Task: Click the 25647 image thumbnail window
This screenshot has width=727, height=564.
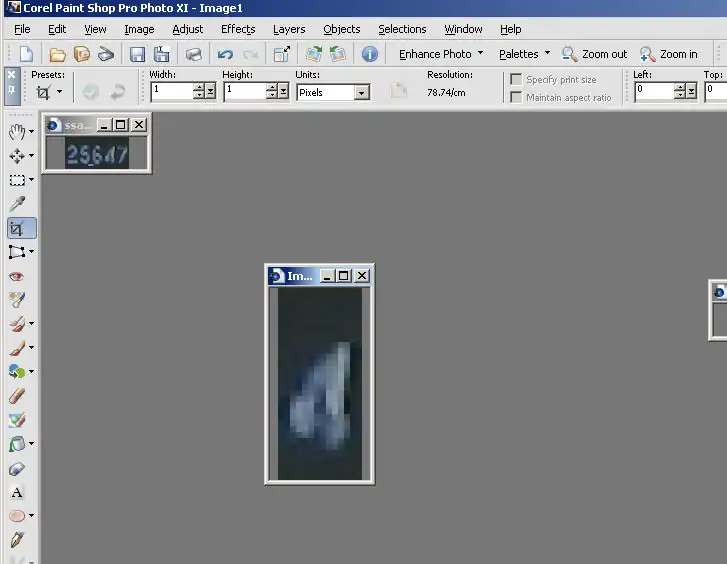Action: (x=96, y=153)
